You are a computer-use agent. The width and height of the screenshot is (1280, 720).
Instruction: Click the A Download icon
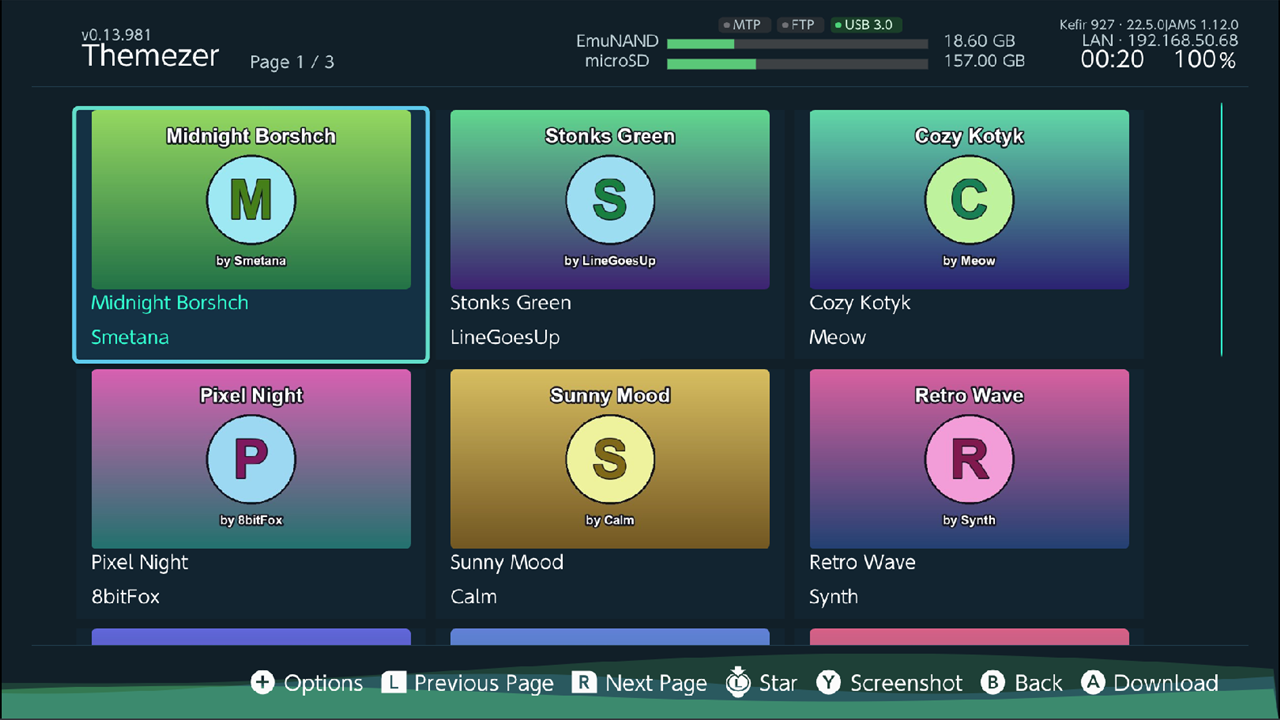(1093, 683)
